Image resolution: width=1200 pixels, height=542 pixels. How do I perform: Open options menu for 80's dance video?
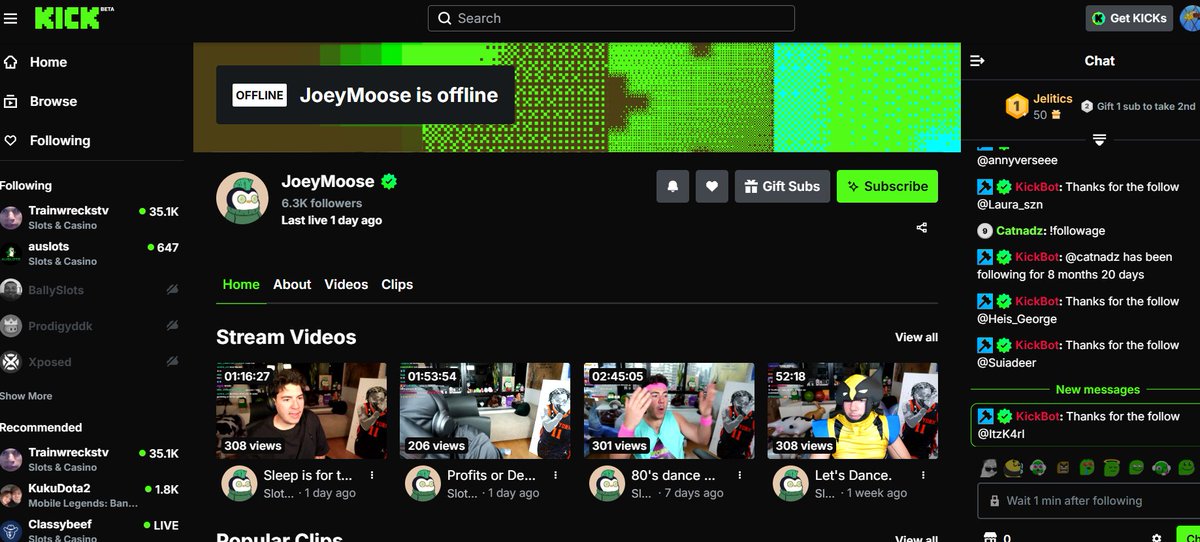[740, 476]
